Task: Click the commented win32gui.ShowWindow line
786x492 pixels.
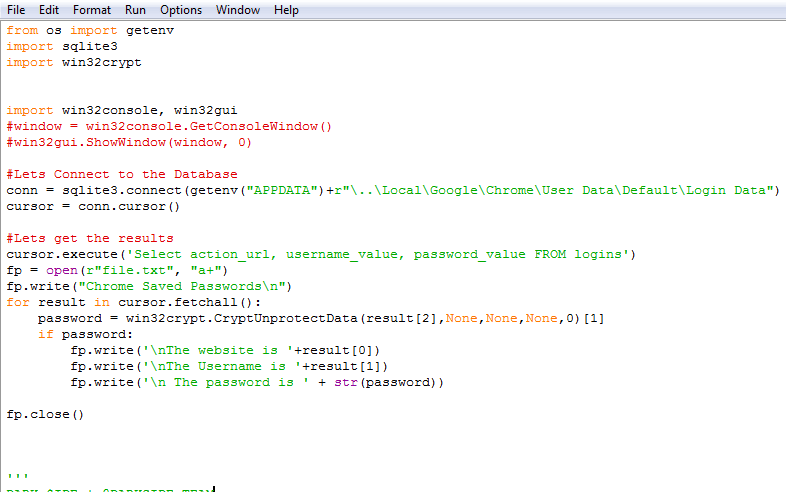Action: click(129, 142)
